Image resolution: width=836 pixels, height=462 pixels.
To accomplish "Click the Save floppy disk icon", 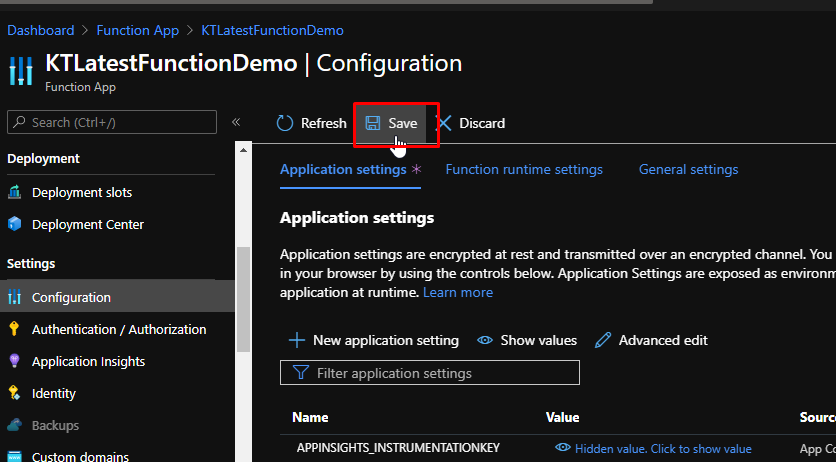I will click(x=373, y=123).
